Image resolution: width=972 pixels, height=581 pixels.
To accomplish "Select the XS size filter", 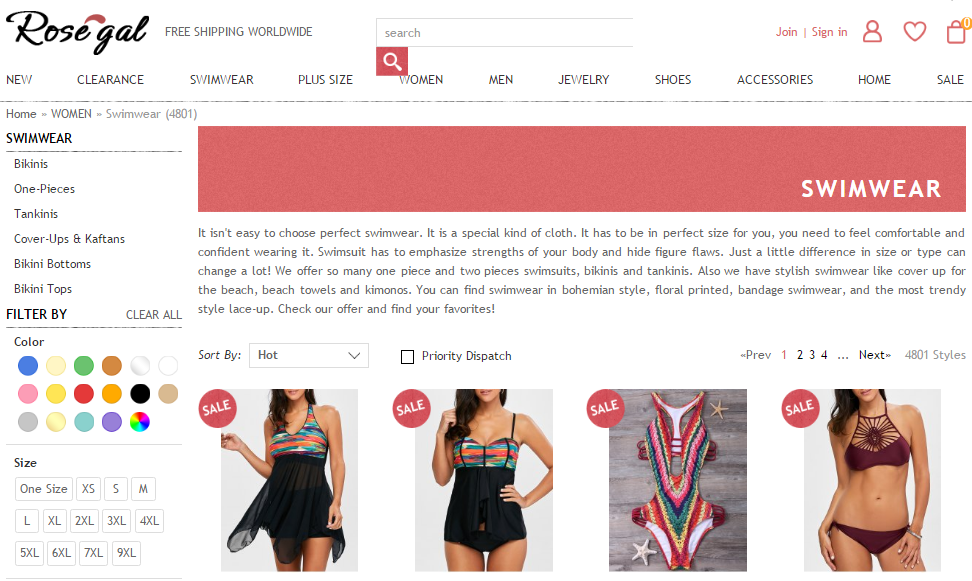I will tap(89, 489).
